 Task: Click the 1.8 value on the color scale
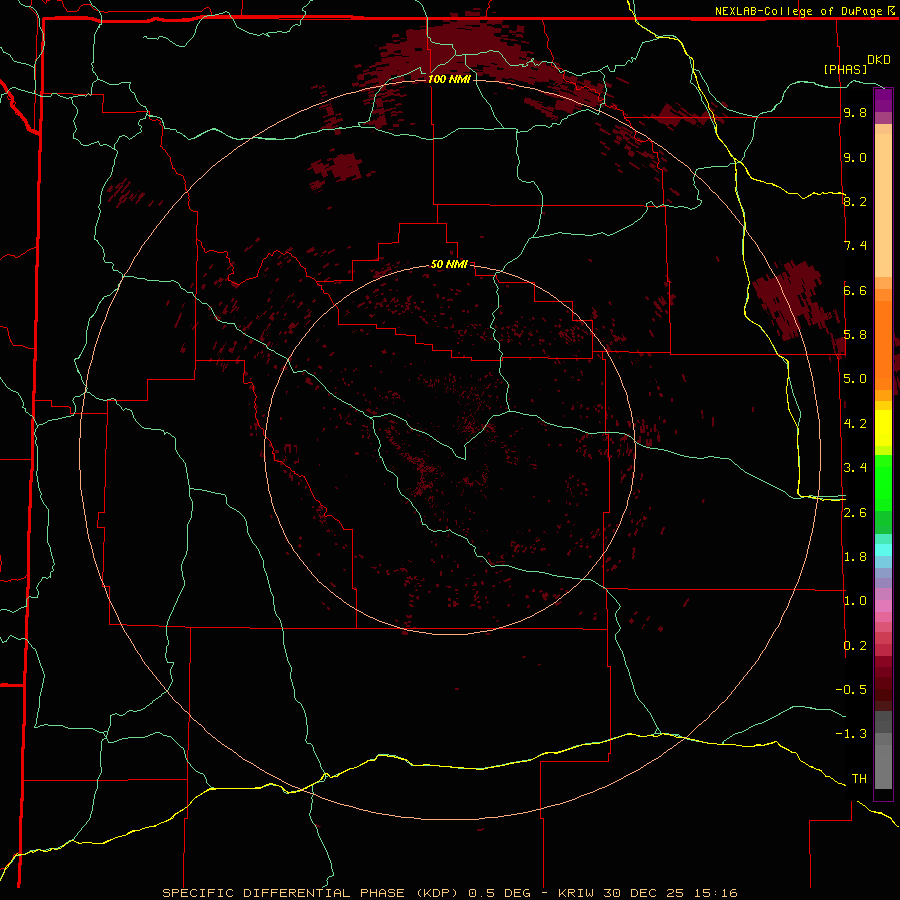(x=855, y=557)
